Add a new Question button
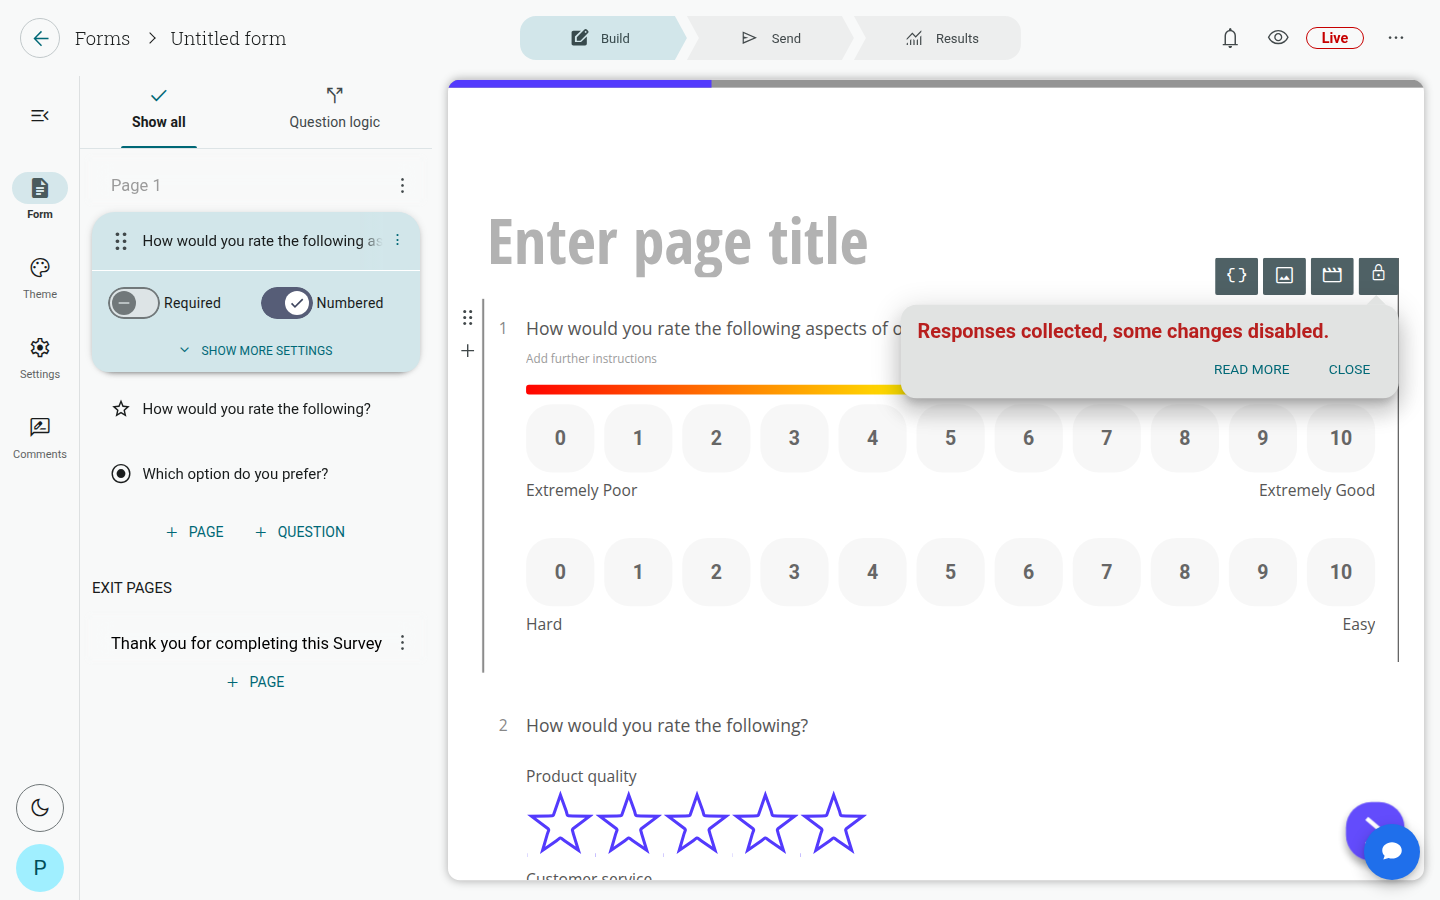This screenshot has width=1440, height=900. click(x=300, y=532)
